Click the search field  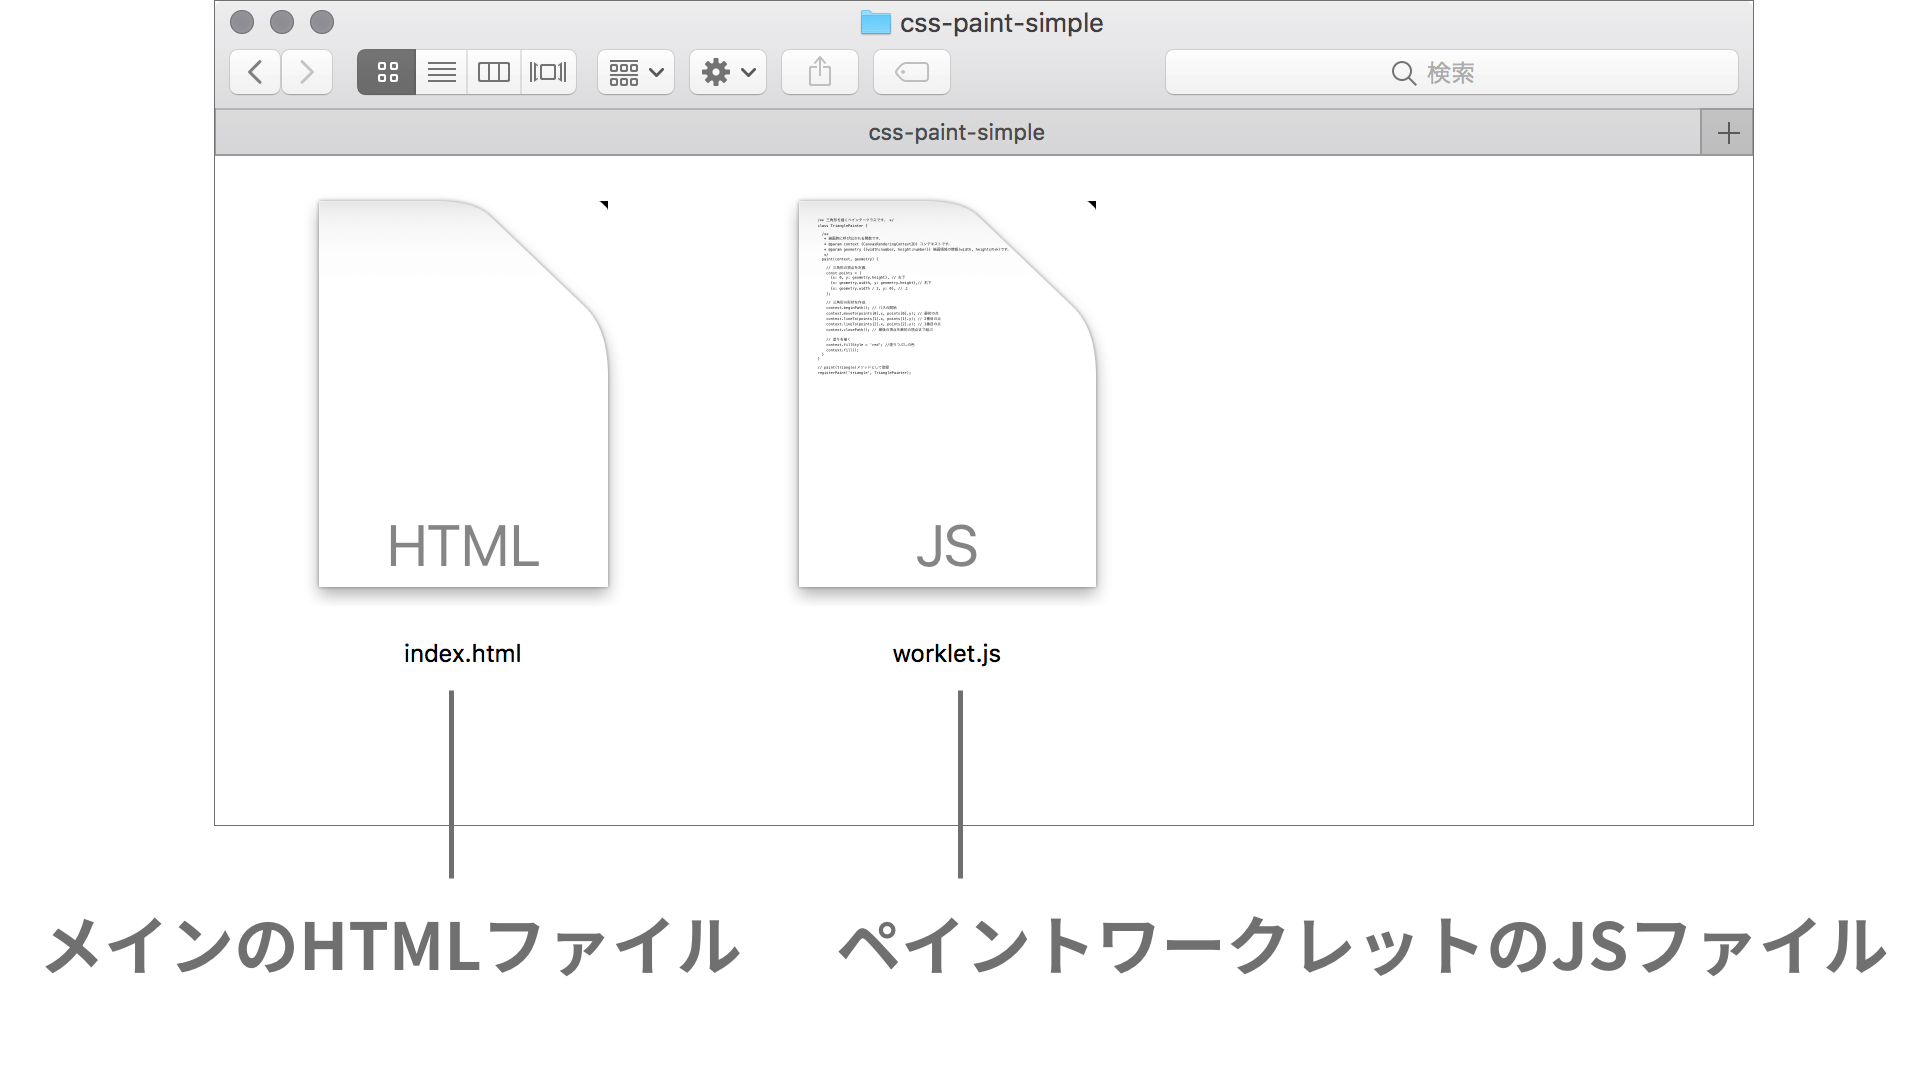coord(1450,72)
